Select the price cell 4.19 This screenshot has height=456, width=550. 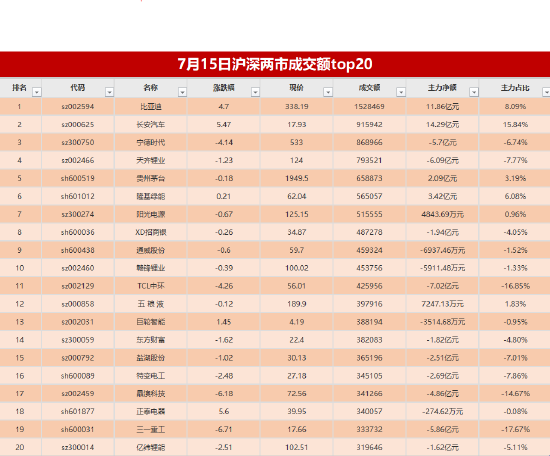click(x=297, y=322)
